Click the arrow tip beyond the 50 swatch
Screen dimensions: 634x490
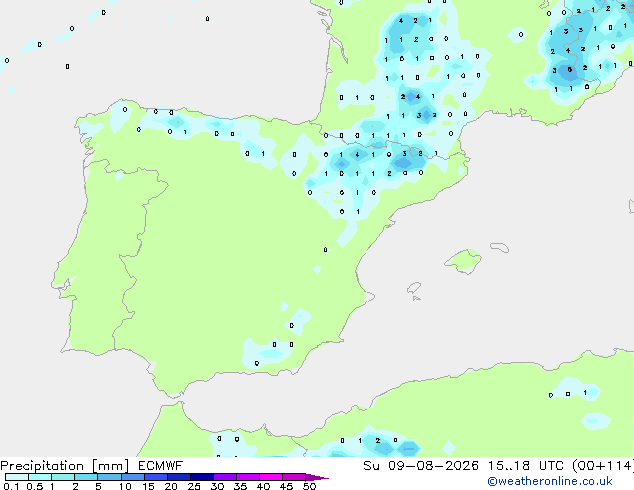(317, 477)
